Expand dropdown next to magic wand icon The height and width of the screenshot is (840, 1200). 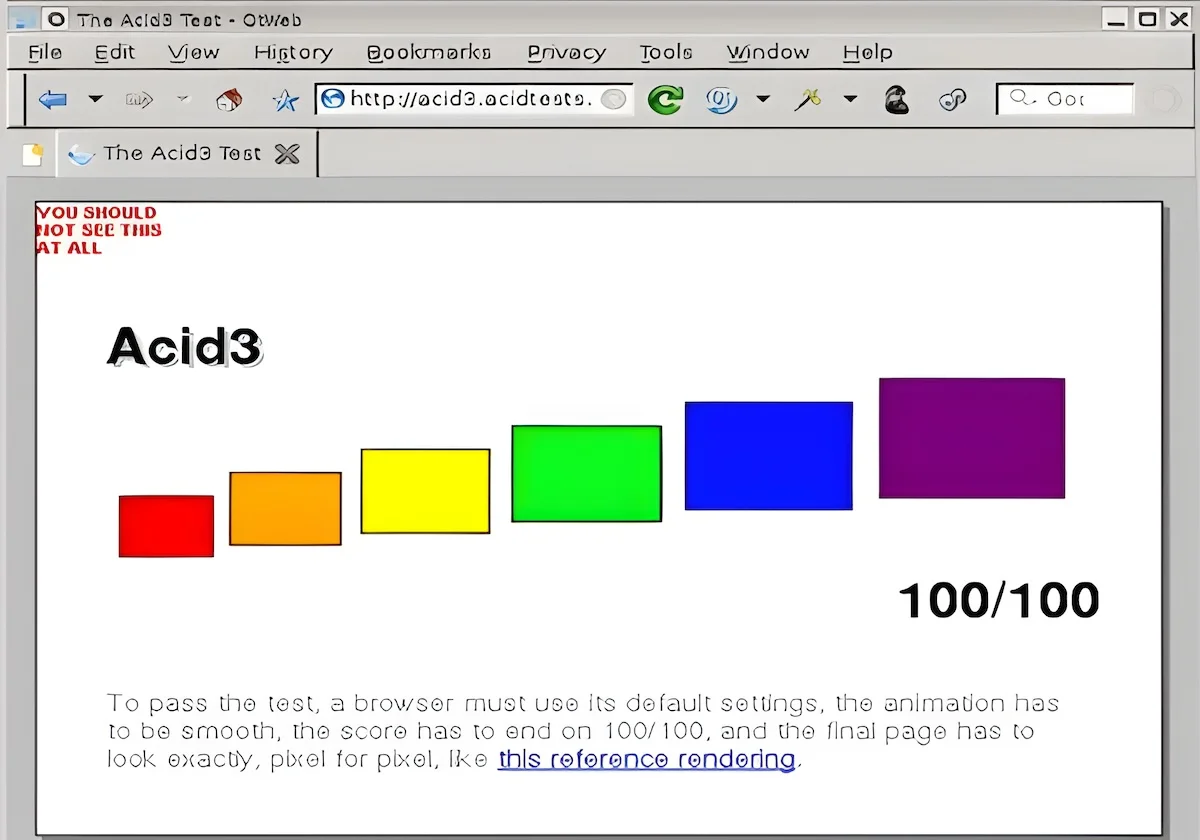[850, 99]
